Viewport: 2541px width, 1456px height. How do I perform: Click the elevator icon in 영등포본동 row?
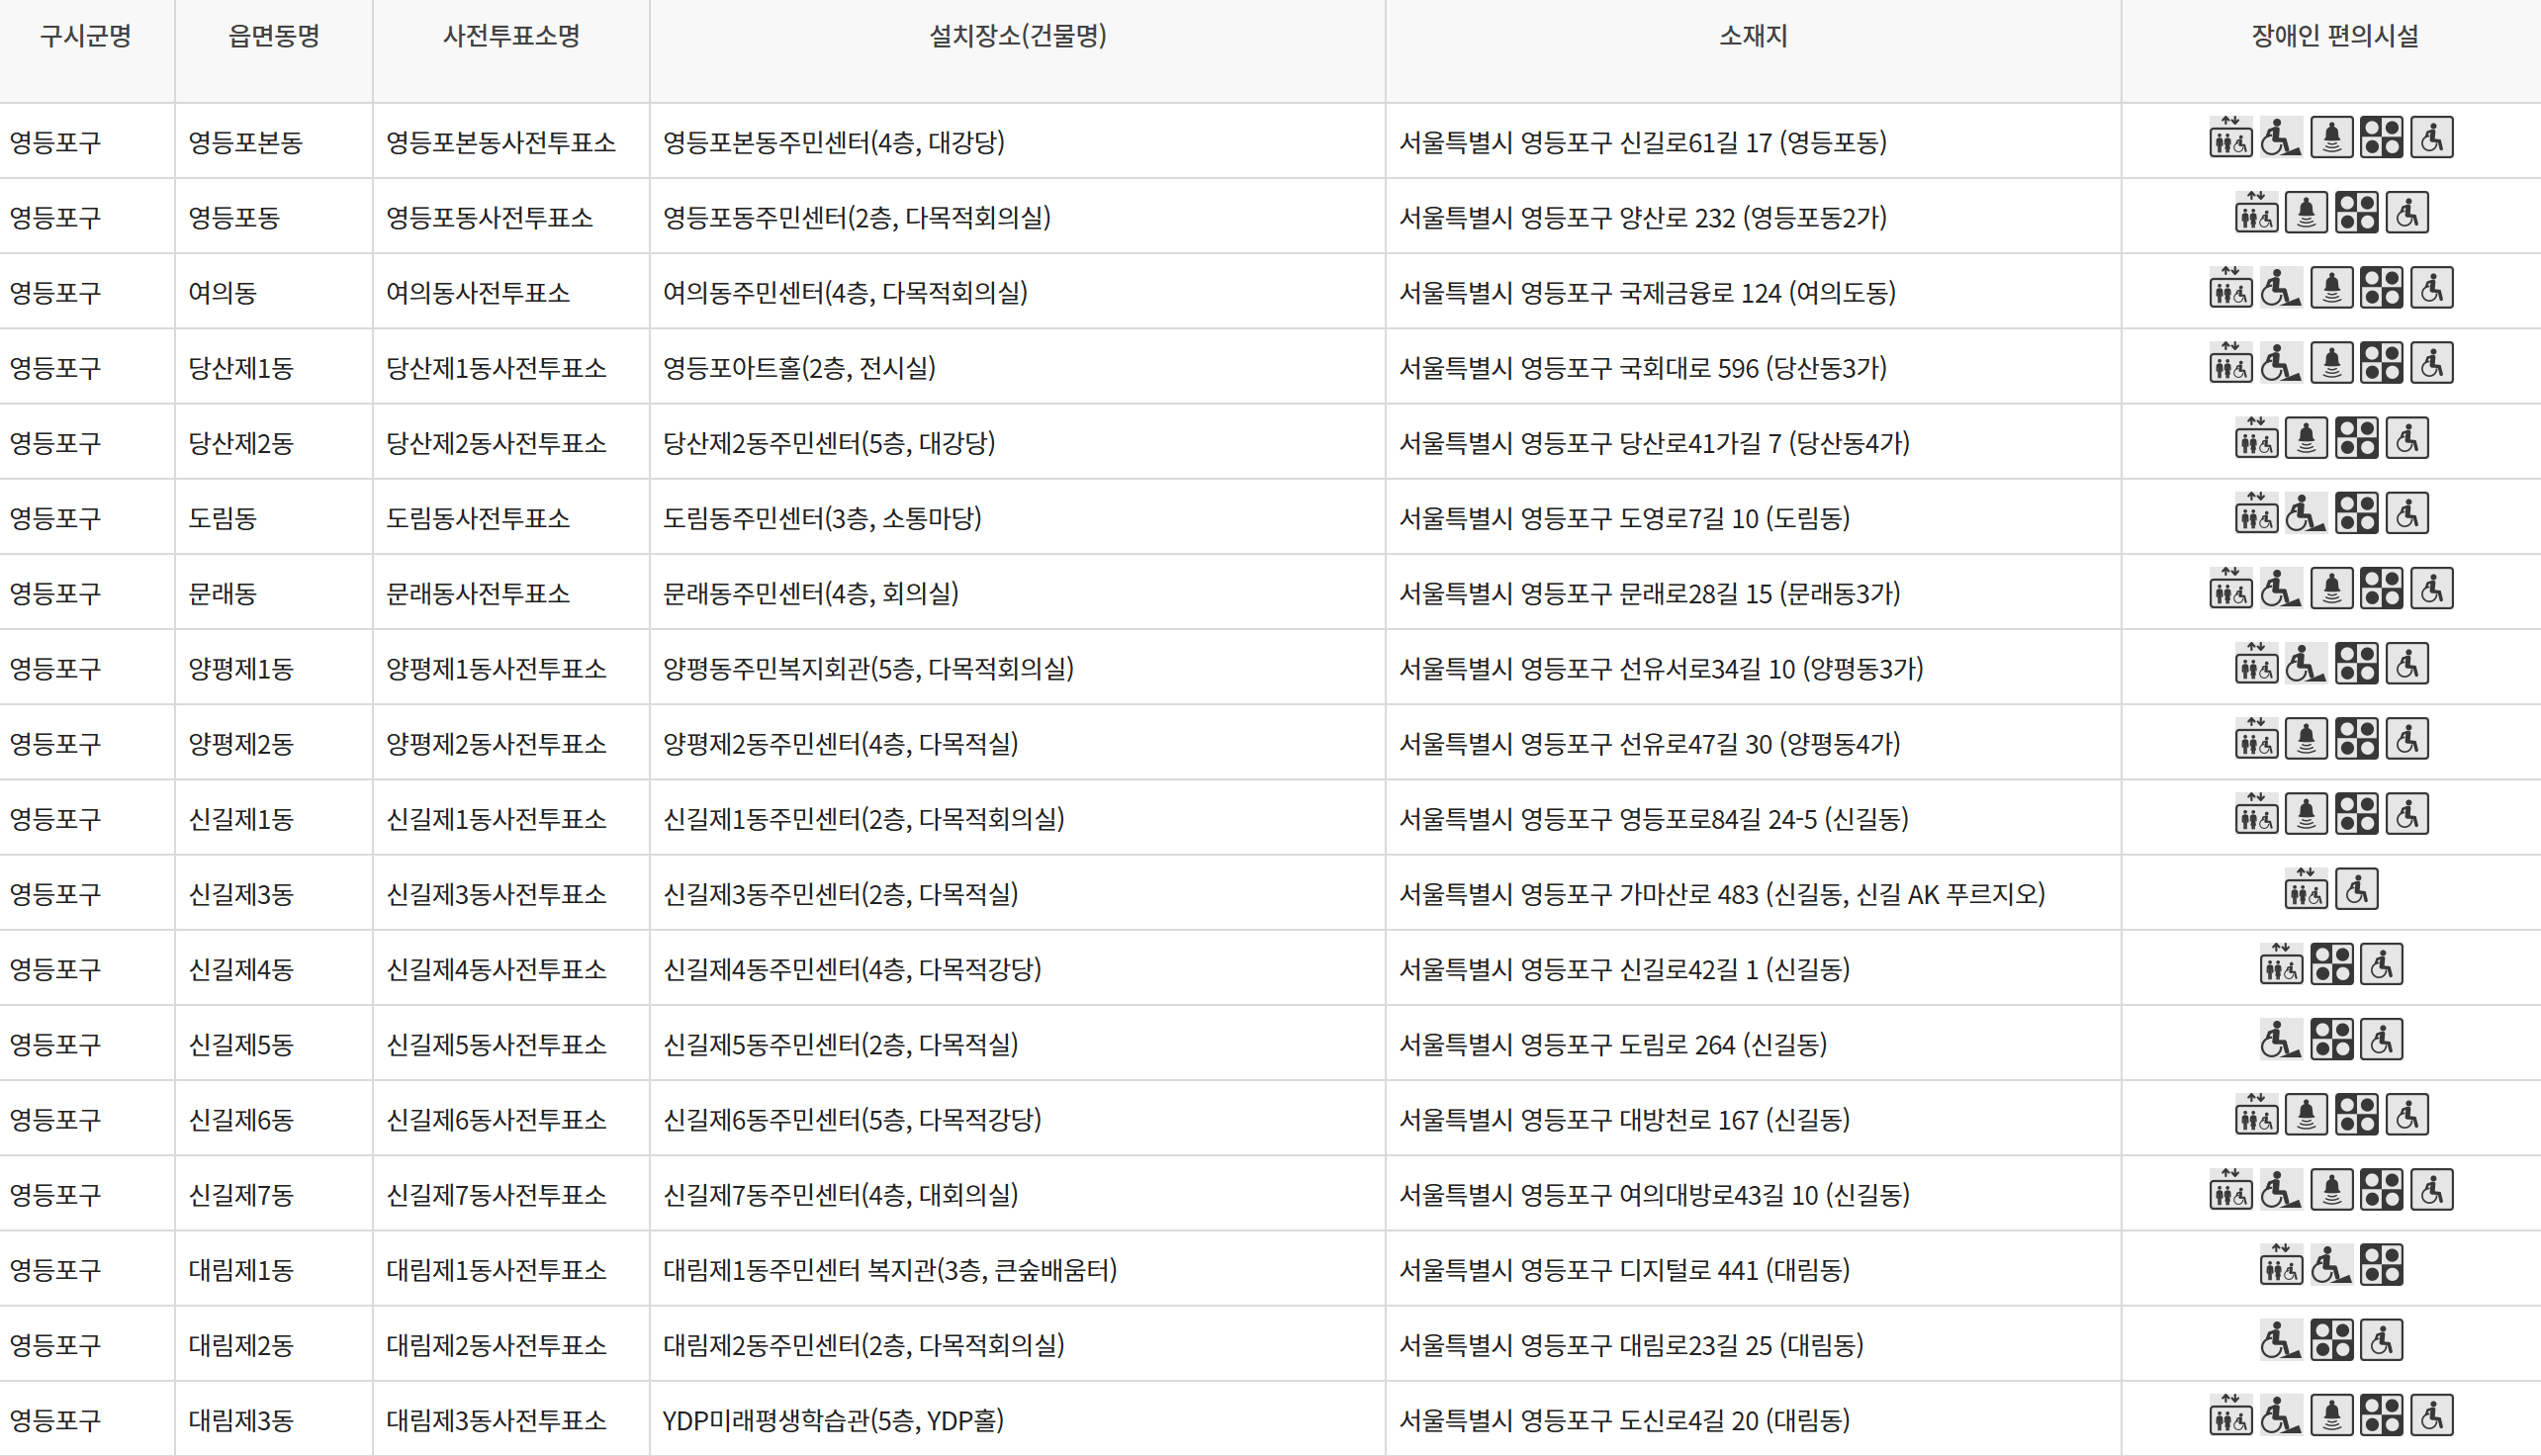2230,138
